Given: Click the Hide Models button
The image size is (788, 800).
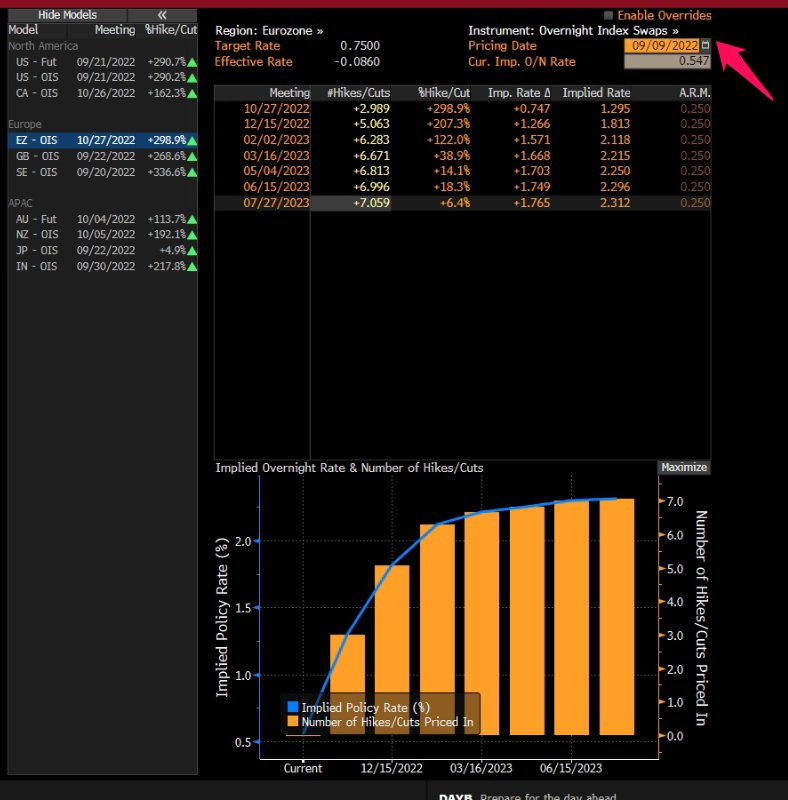Looking at the screenshot, I should (67, 15).
